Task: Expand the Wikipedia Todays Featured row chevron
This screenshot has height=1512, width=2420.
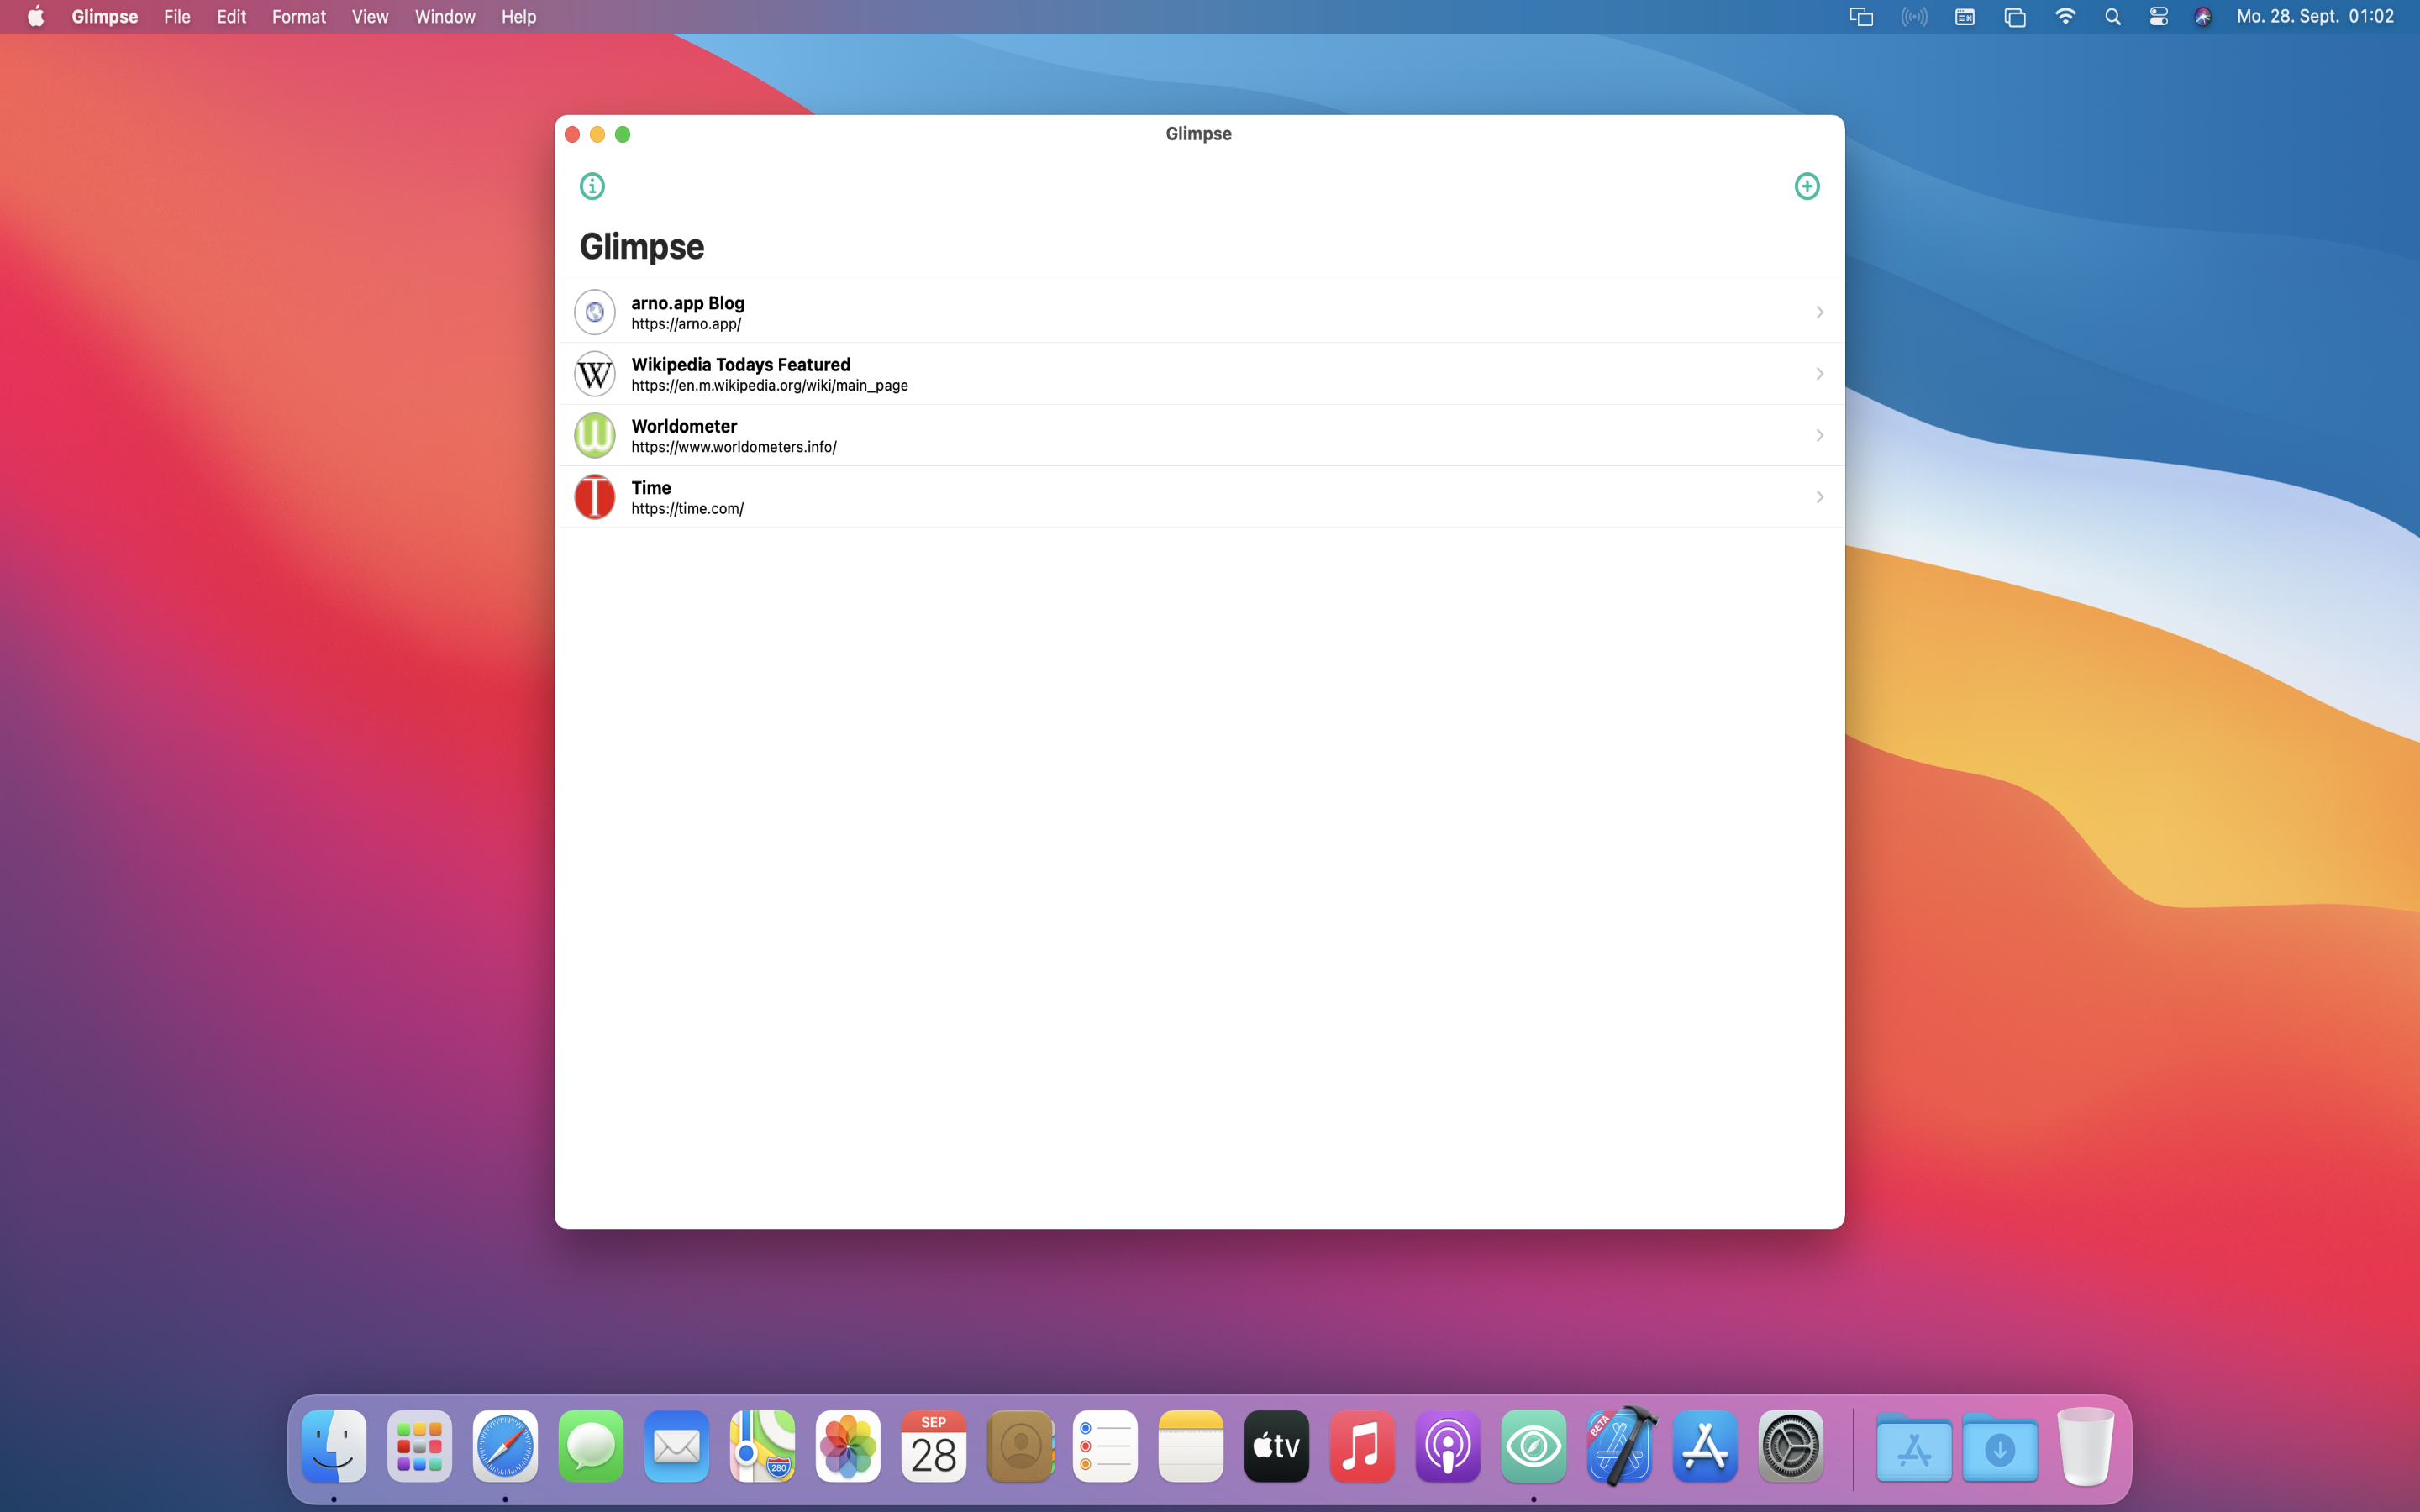Action: point(1819,374)
